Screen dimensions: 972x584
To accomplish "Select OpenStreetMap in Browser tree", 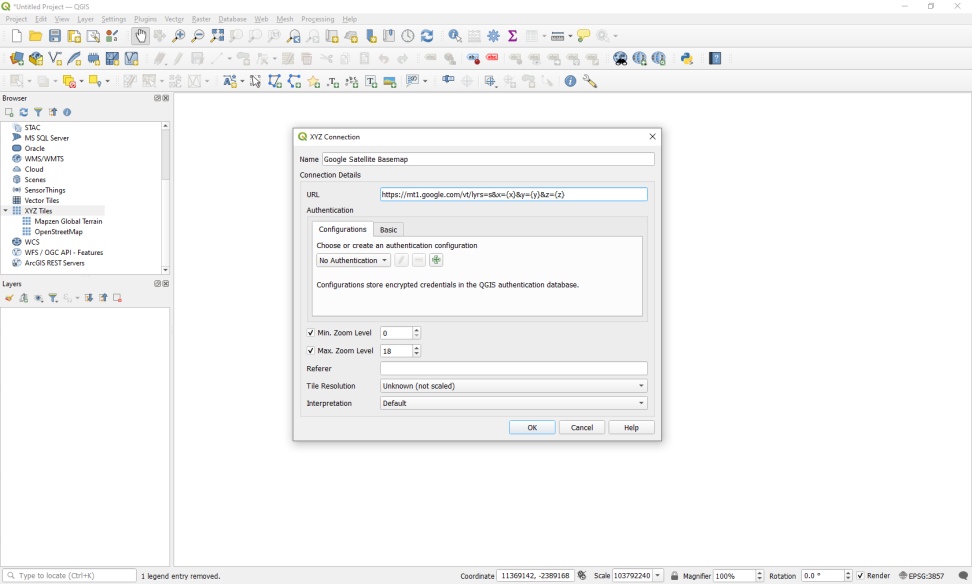I will [x=58, y=232].
